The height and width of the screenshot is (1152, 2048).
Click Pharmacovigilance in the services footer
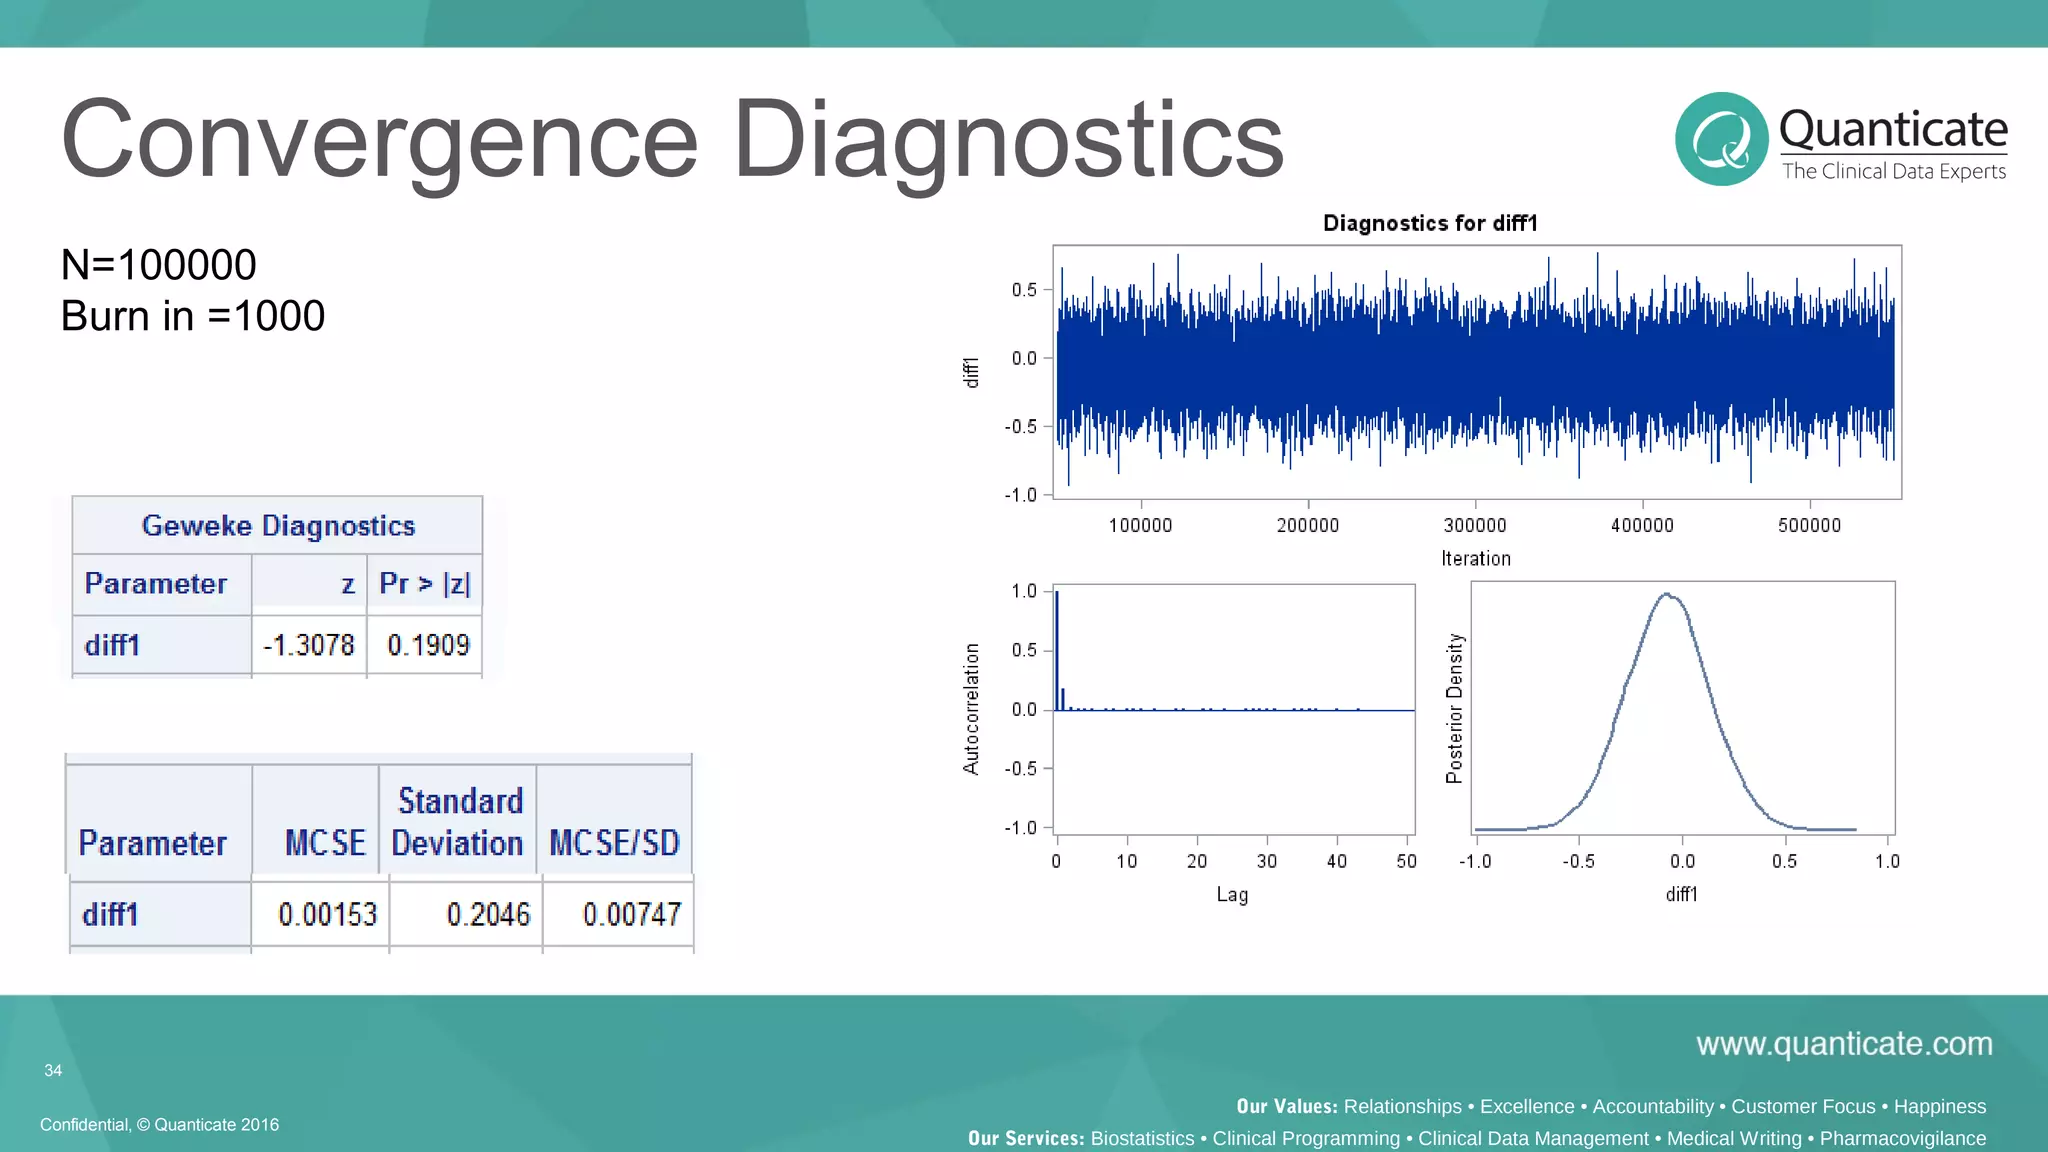click(x=1902, y=1138)
